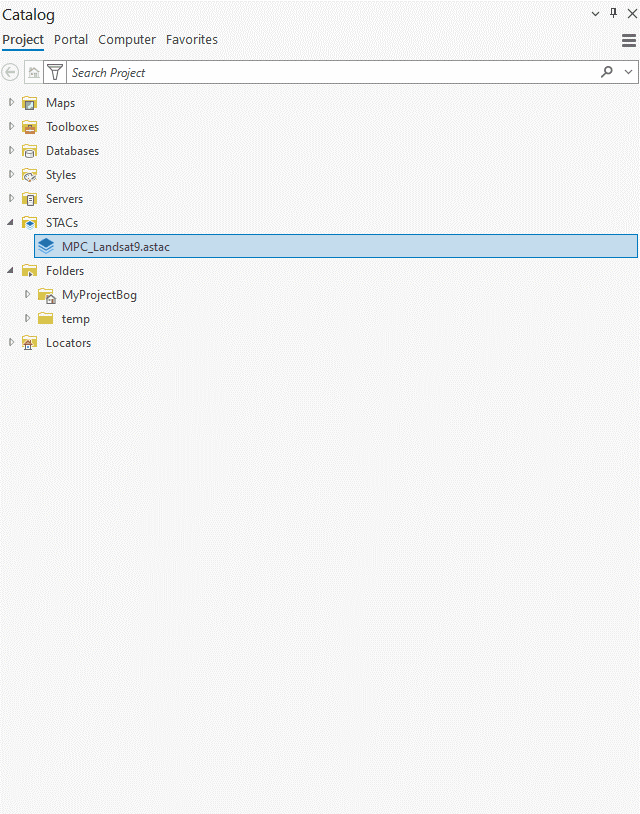Expand the Locators node
Viewport: 640px width, 814px height.
coord(11,342)
